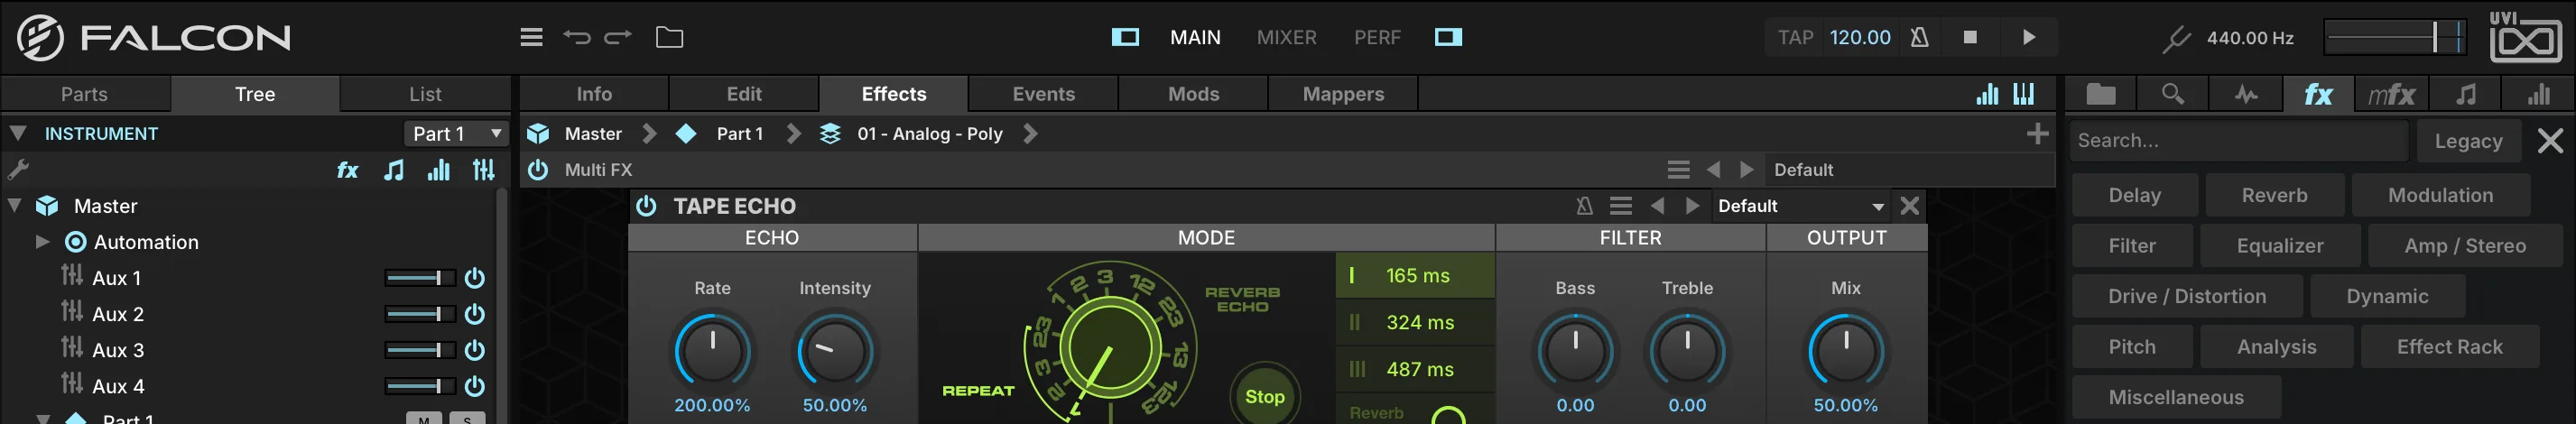2576x424 pixels.
Task: Toggle Multi FX power button
Action: click(538, 169)
